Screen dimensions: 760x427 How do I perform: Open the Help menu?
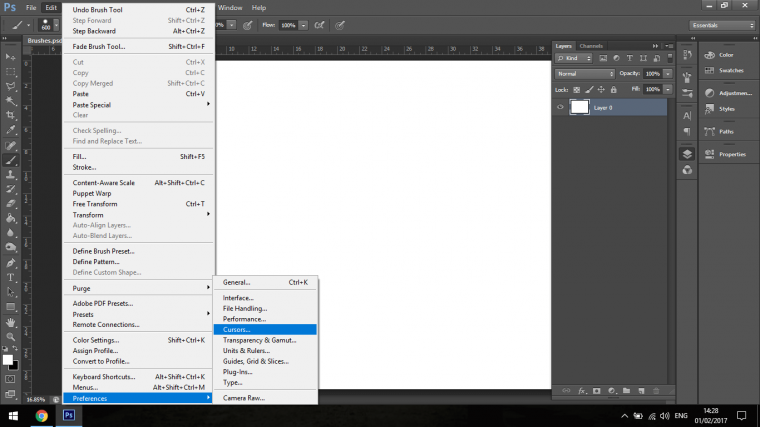point(259,8)
